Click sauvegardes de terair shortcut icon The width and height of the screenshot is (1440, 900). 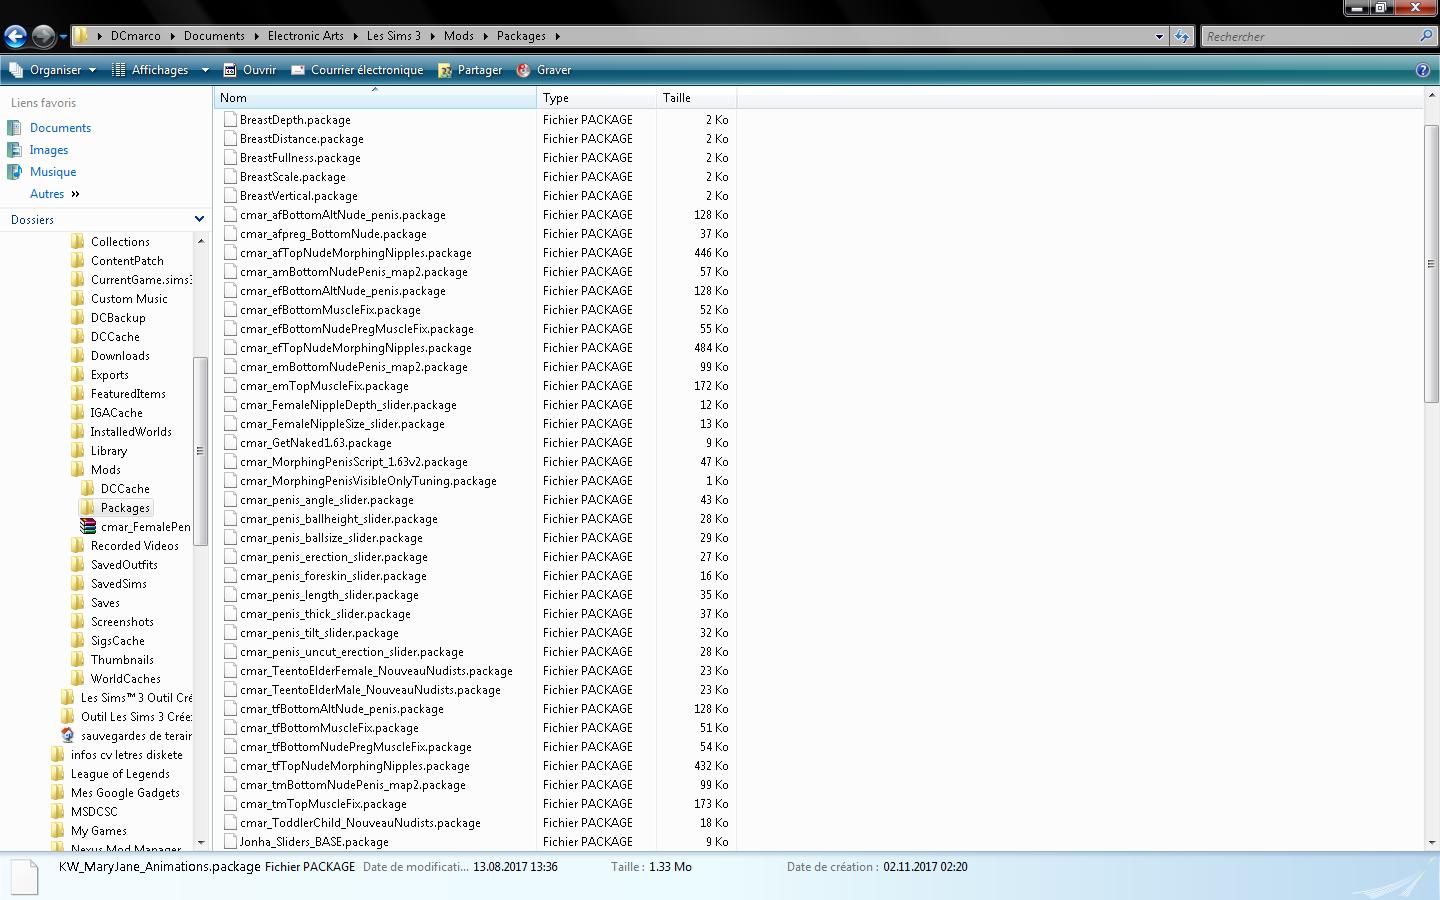pos(68,736)
